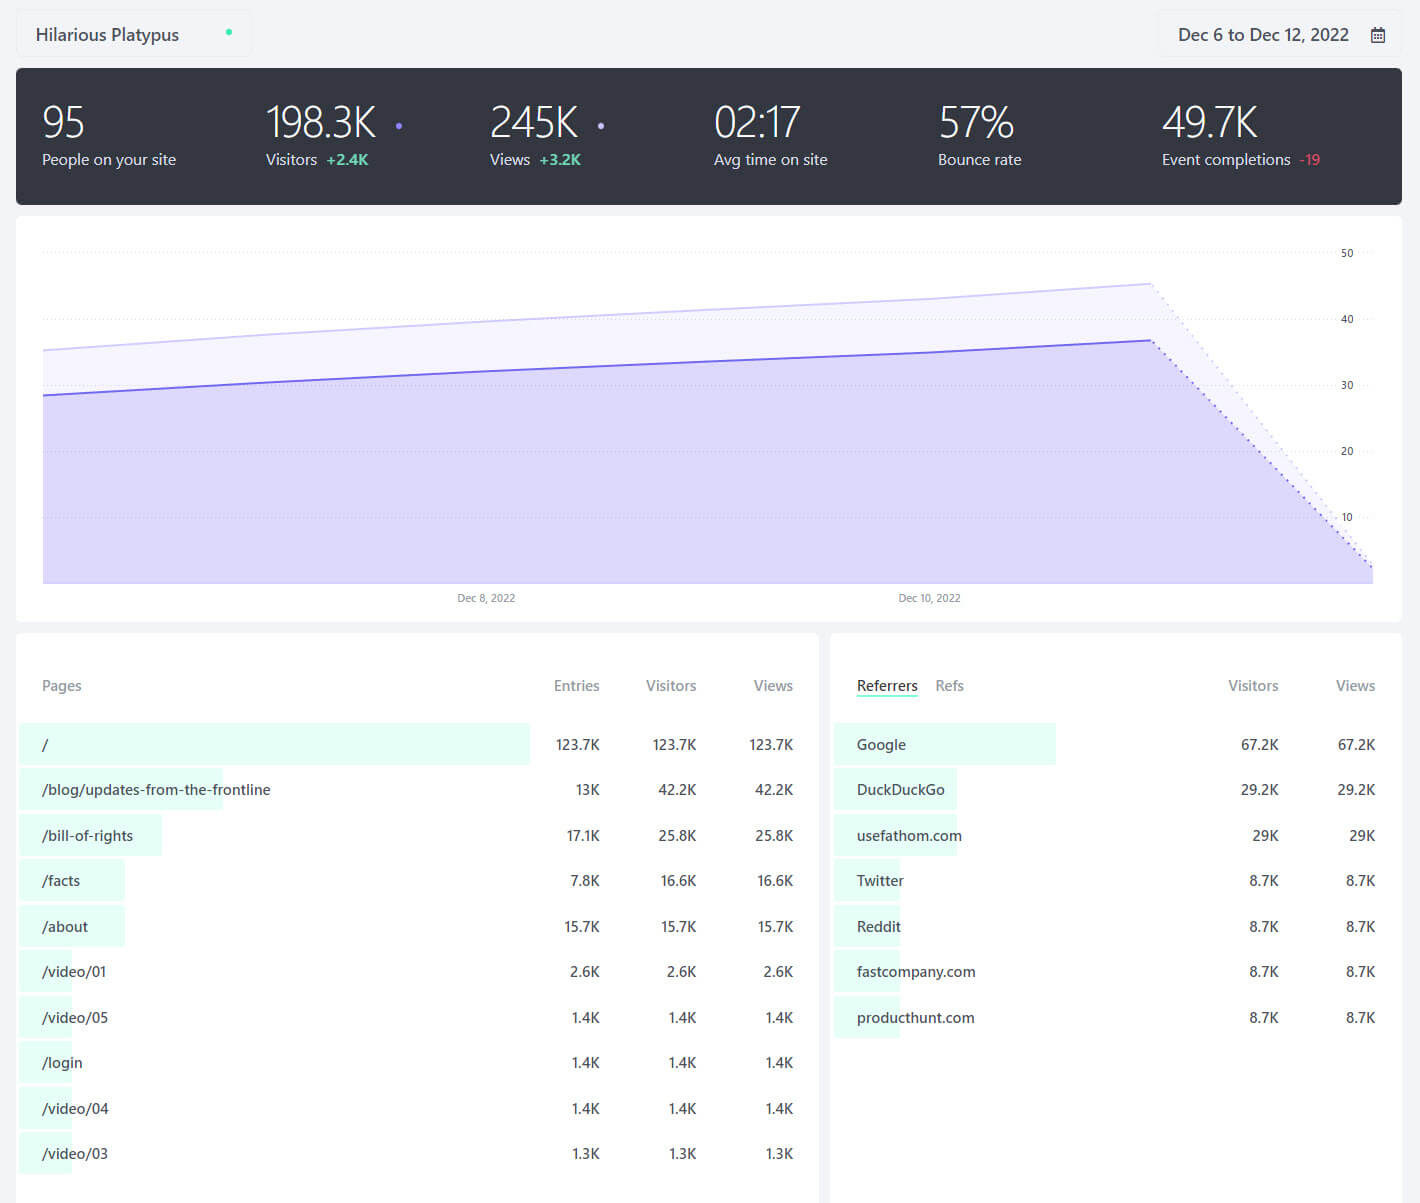Click Referrers table Visitors column header
The width and height of the screenshot is (1420, 1203).
click(1253, 686)
